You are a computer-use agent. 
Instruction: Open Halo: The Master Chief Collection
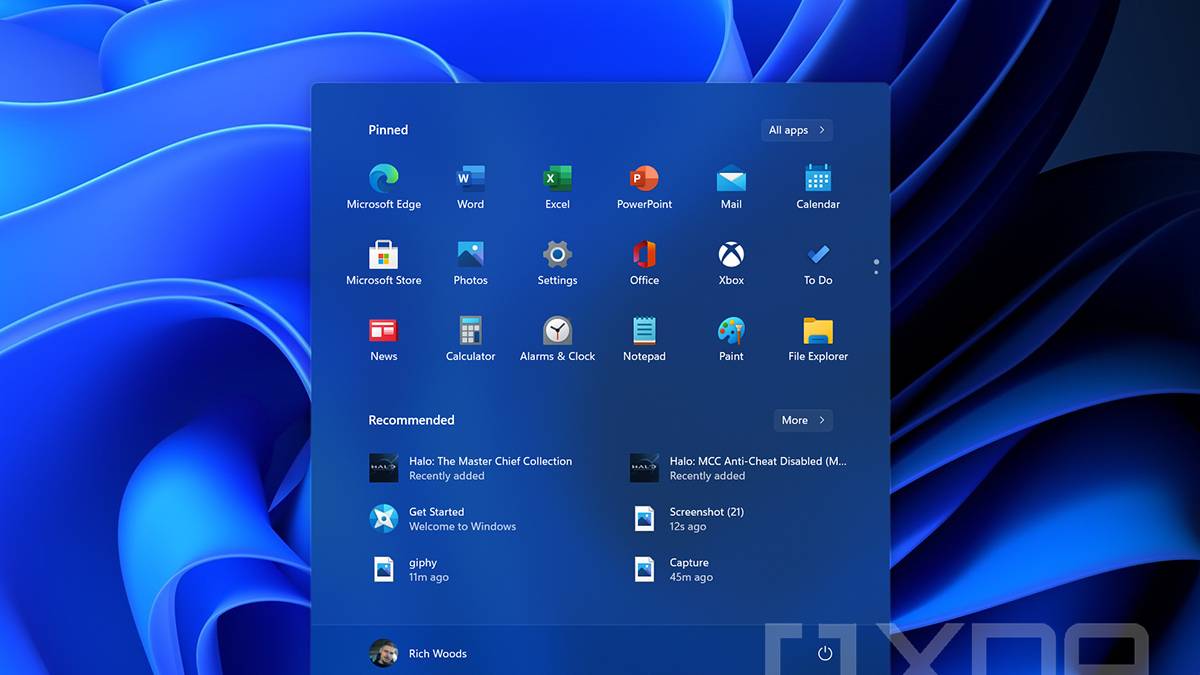(471, 468)
